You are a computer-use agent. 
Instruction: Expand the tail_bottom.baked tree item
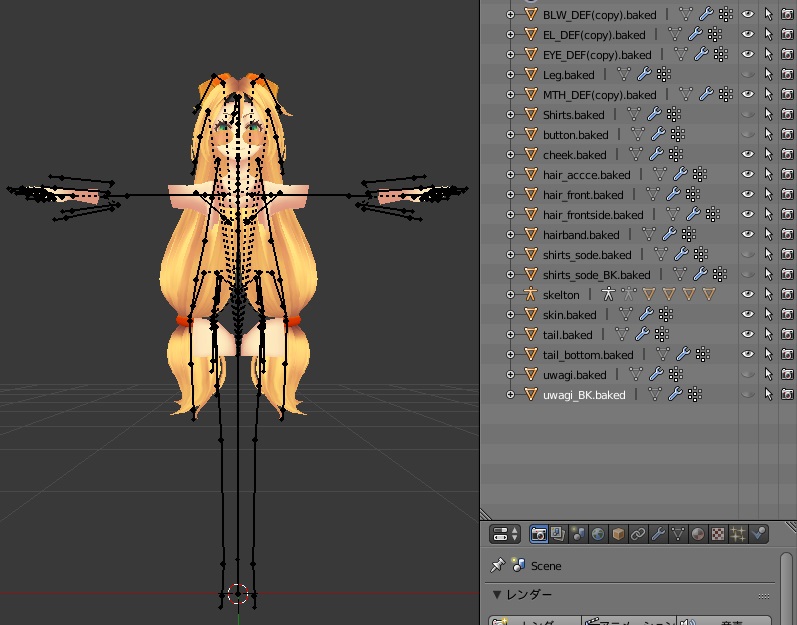(x=510, y=354)
